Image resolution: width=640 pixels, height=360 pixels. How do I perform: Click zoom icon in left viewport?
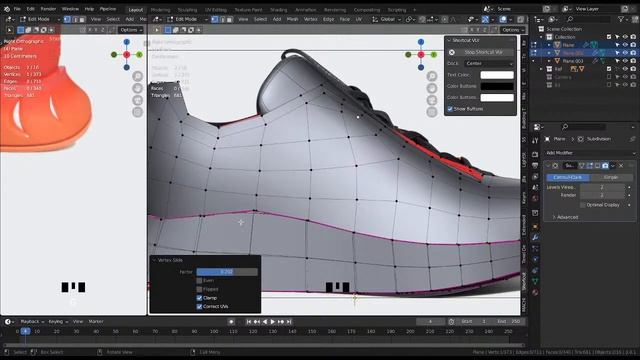pyautogui.click(x=138, y=76)
